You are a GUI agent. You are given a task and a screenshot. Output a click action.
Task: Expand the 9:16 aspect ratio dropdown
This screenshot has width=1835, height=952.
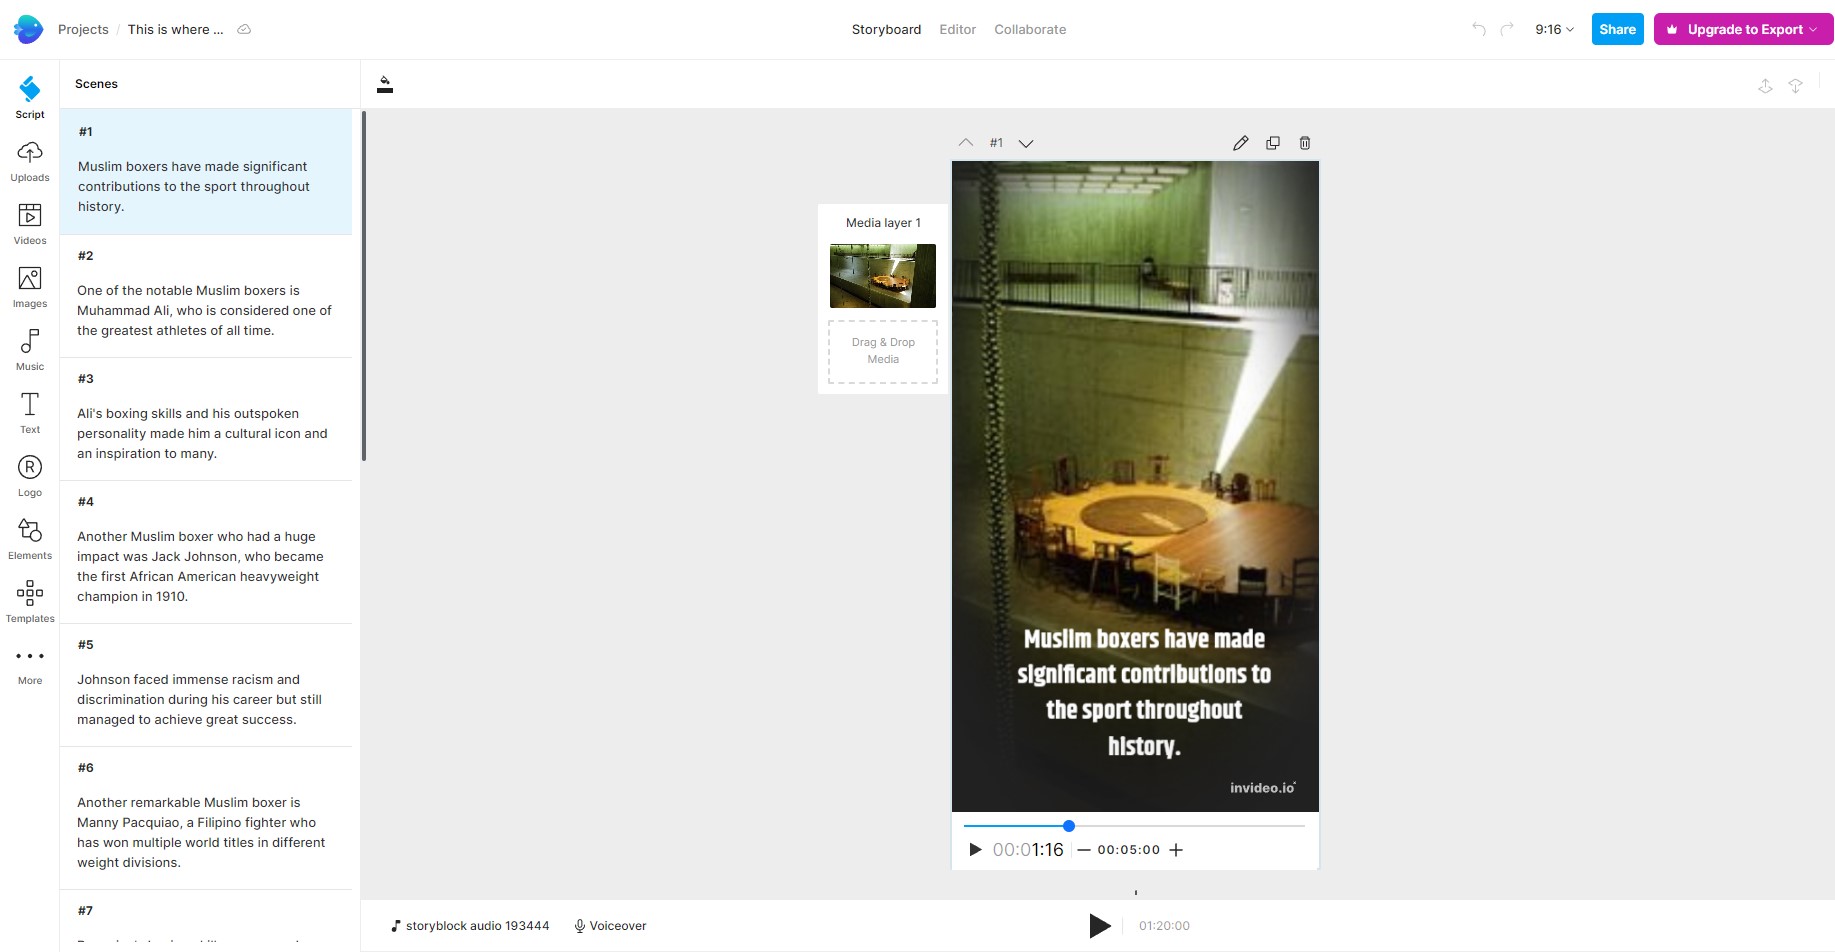coord(1554,30)
